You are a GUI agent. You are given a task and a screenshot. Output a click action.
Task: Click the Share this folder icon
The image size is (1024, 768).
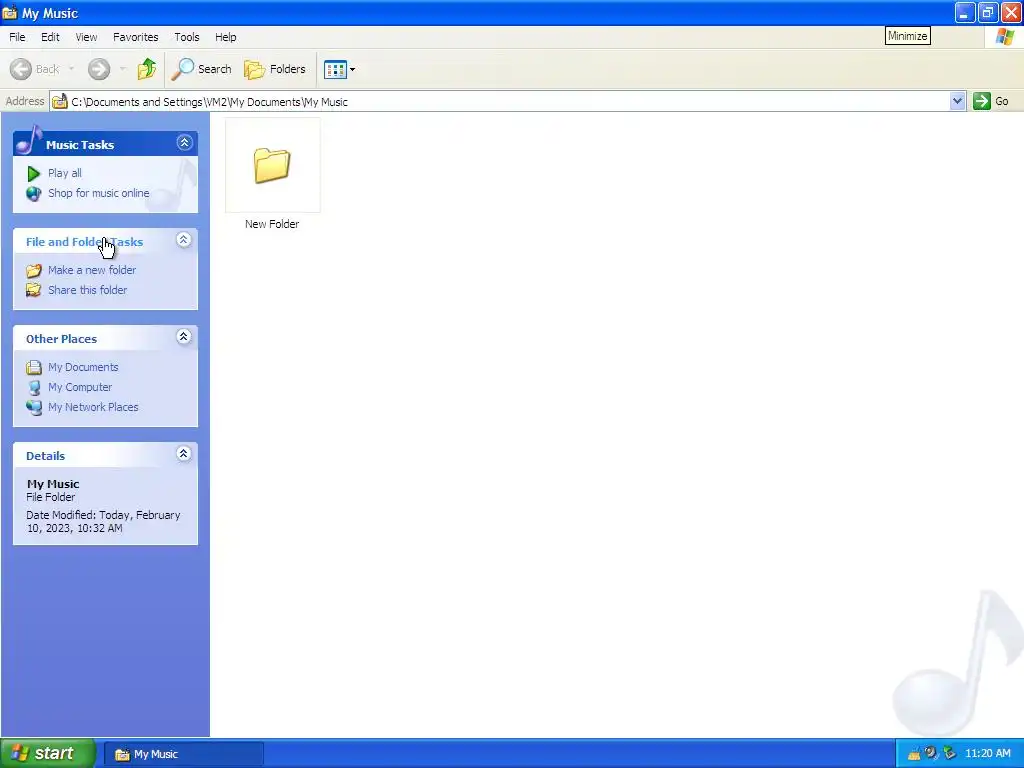click(x=33, y=290)
